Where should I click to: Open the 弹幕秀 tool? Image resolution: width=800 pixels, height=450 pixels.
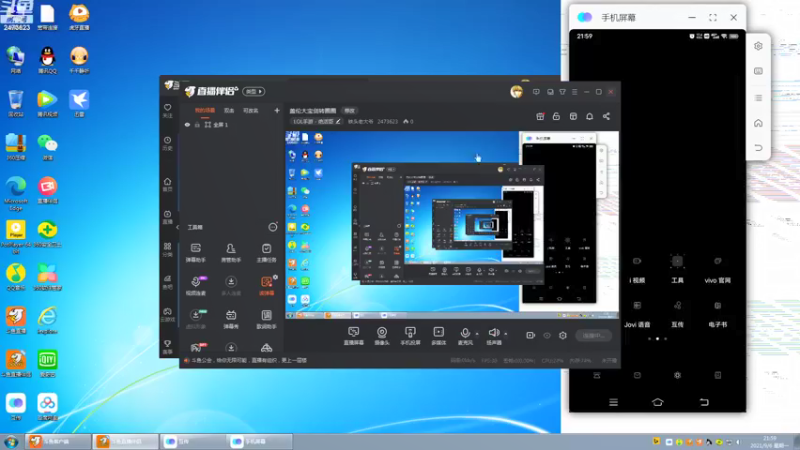click(x=231, y=319)
